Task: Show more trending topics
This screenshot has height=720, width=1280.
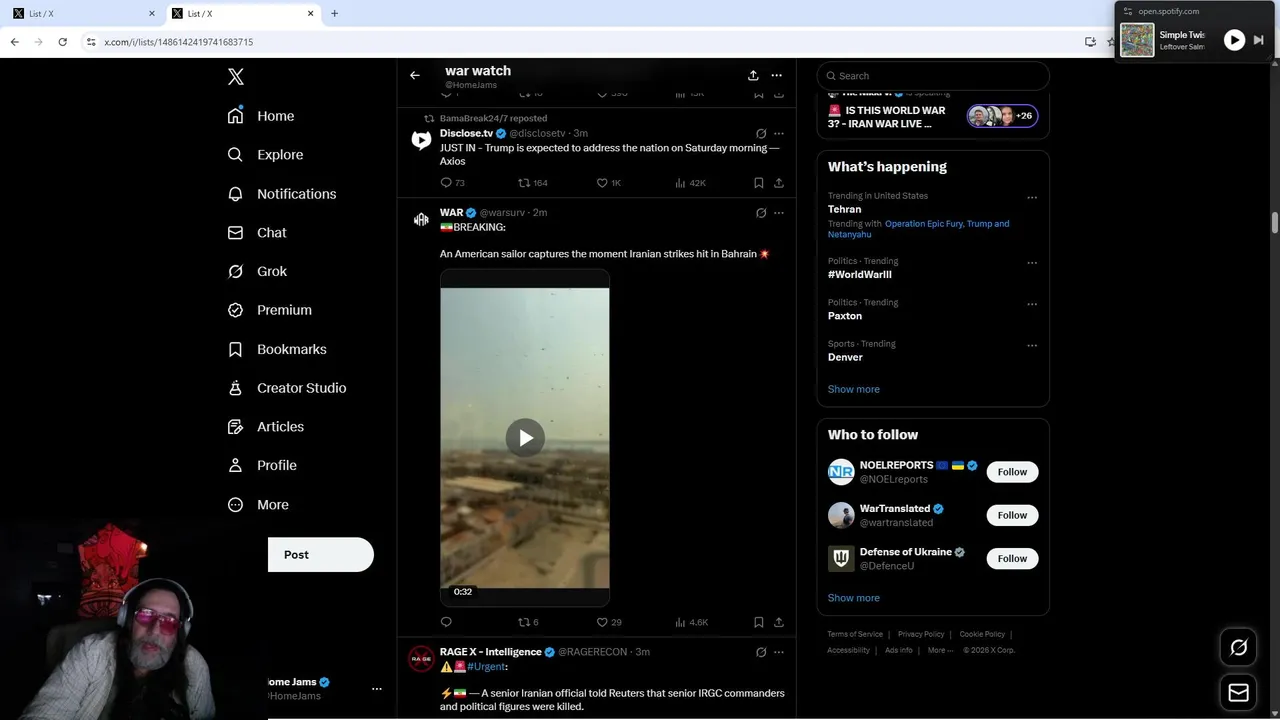Action: [854, 389]
